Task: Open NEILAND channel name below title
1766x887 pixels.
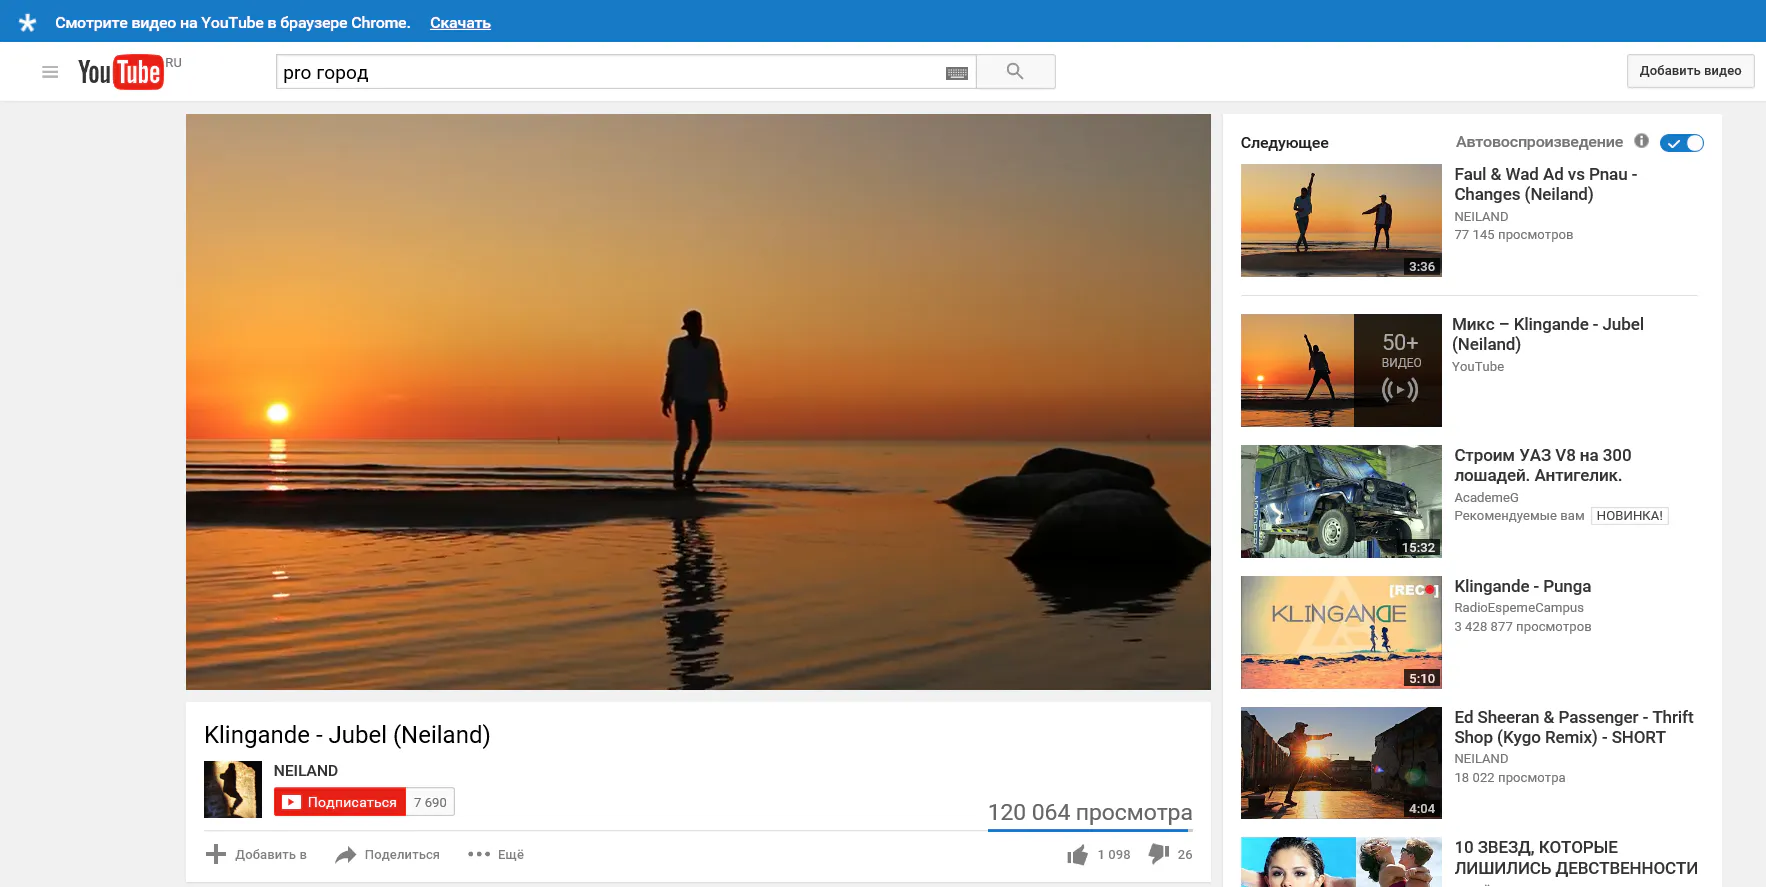Action: (x=306, y=771)
